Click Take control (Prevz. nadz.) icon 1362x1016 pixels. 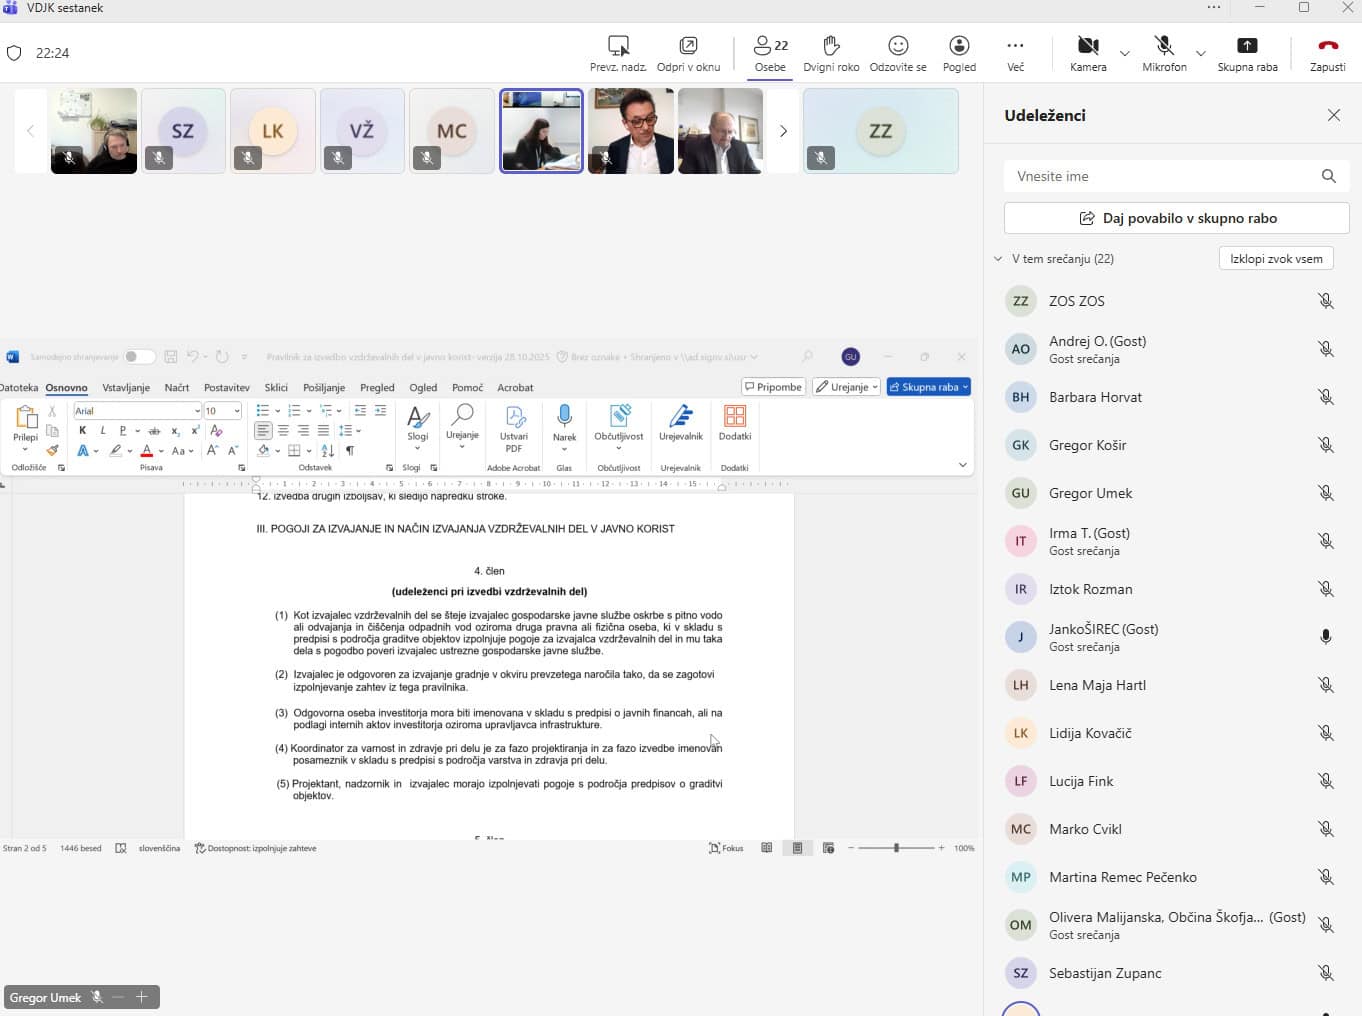tap(618, 47)
